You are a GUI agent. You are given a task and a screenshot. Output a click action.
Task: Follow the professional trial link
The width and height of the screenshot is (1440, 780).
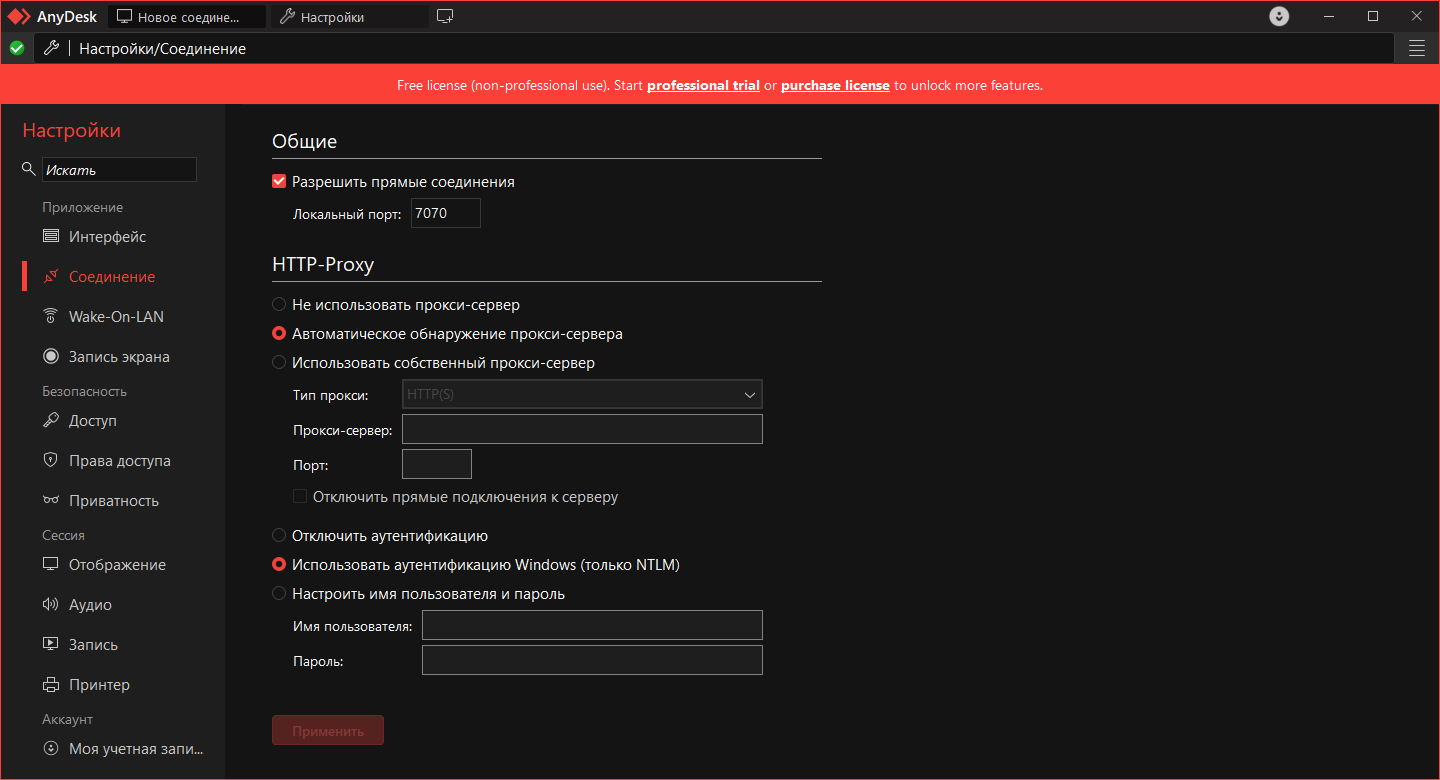coord(703,85)
